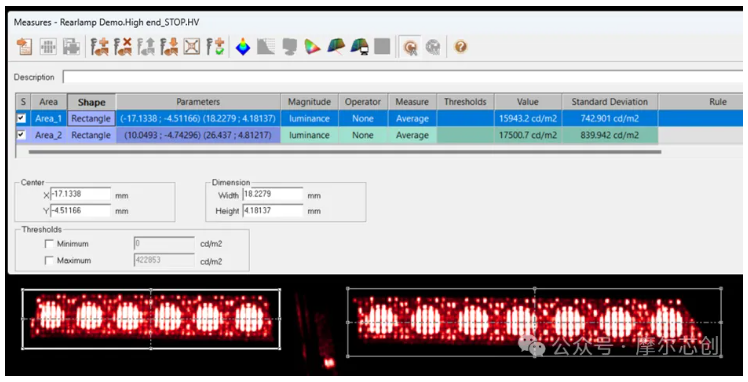Click the blue diamond false color icon
The image size is (748, 382).
pos(243,47)
